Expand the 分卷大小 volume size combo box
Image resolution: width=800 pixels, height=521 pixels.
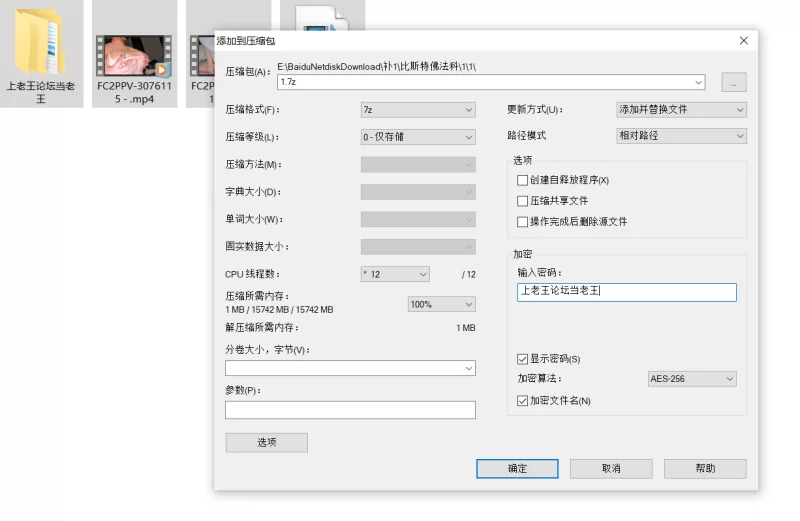click(x=350, y=368)
